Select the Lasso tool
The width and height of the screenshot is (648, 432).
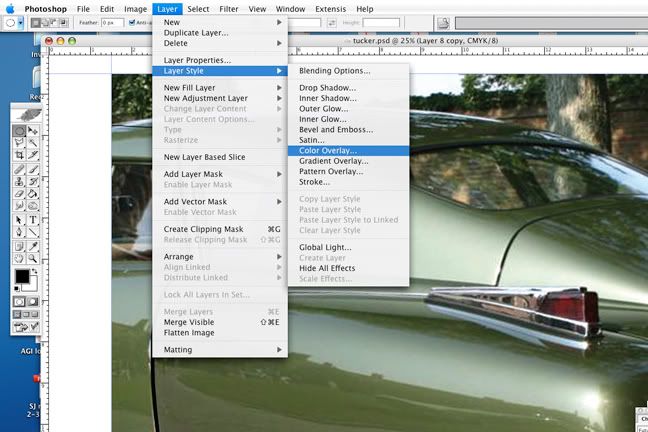19,143
